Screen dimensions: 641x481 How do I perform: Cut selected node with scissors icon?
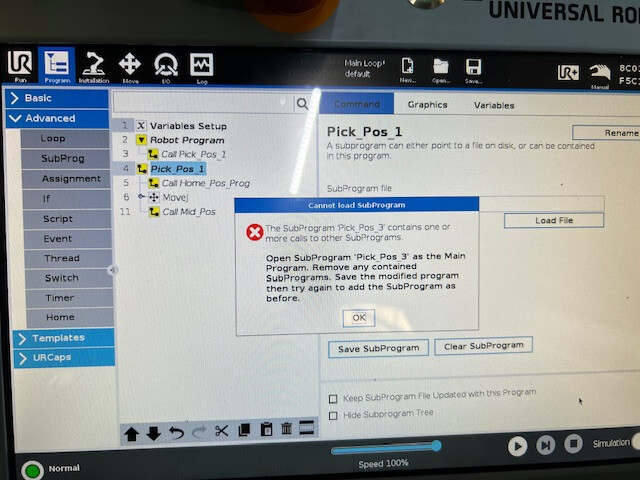pos(222,431)
